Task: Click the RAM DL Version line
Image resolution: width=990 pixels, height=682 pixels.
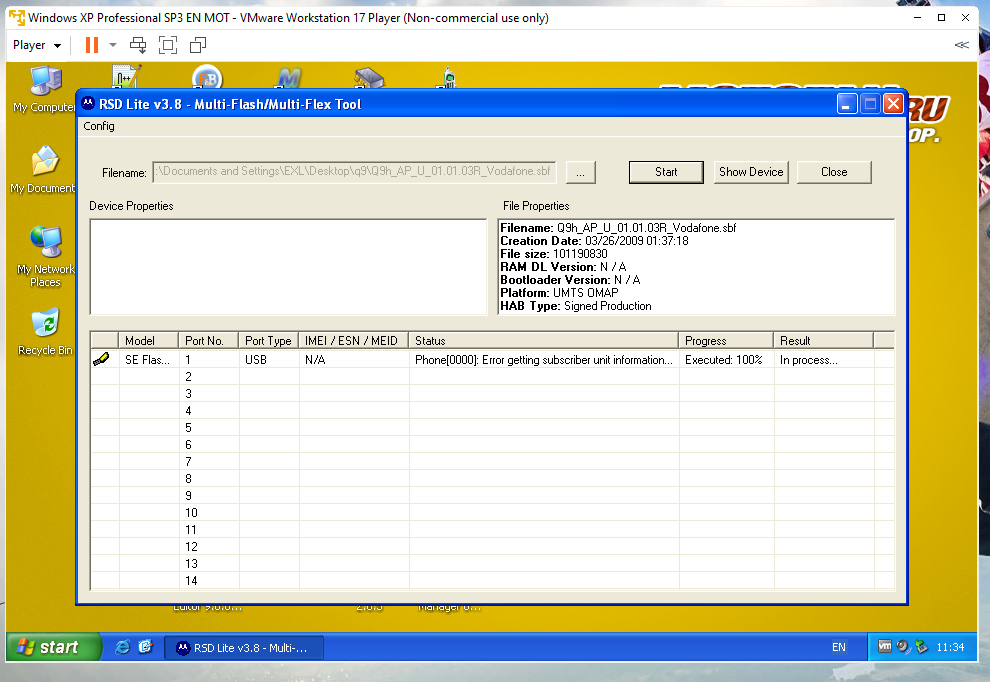Action: point(563,267)
